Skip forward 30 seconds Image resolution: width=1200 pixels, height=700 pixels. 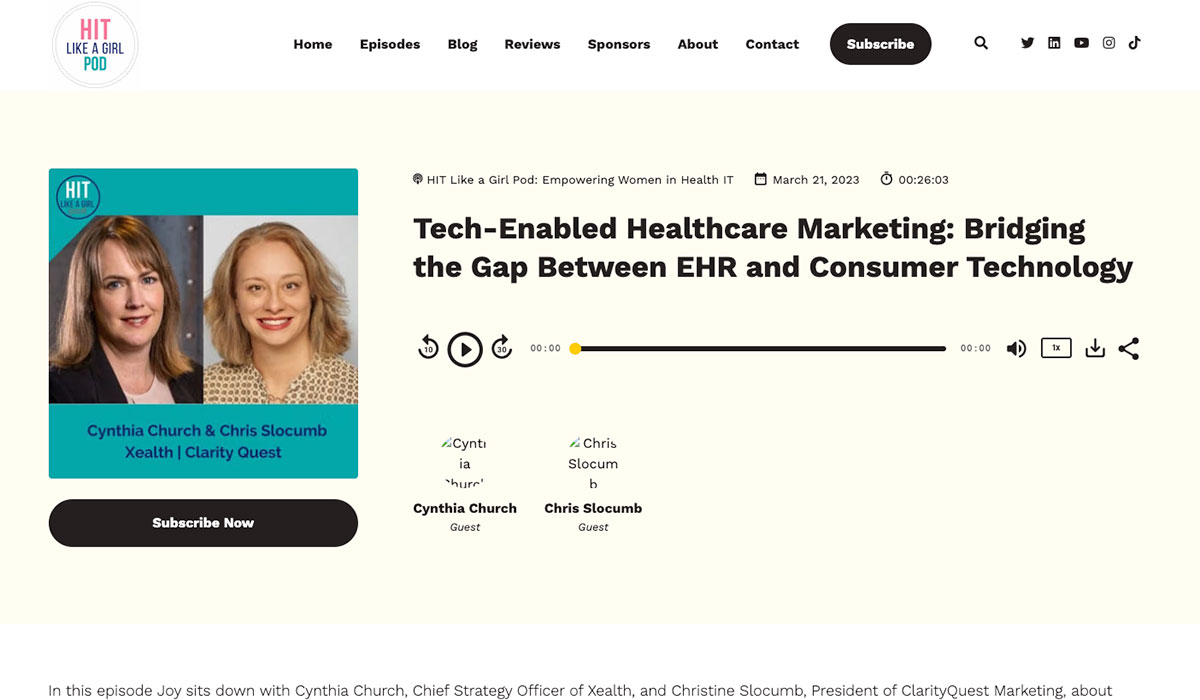tap(502, 348)
